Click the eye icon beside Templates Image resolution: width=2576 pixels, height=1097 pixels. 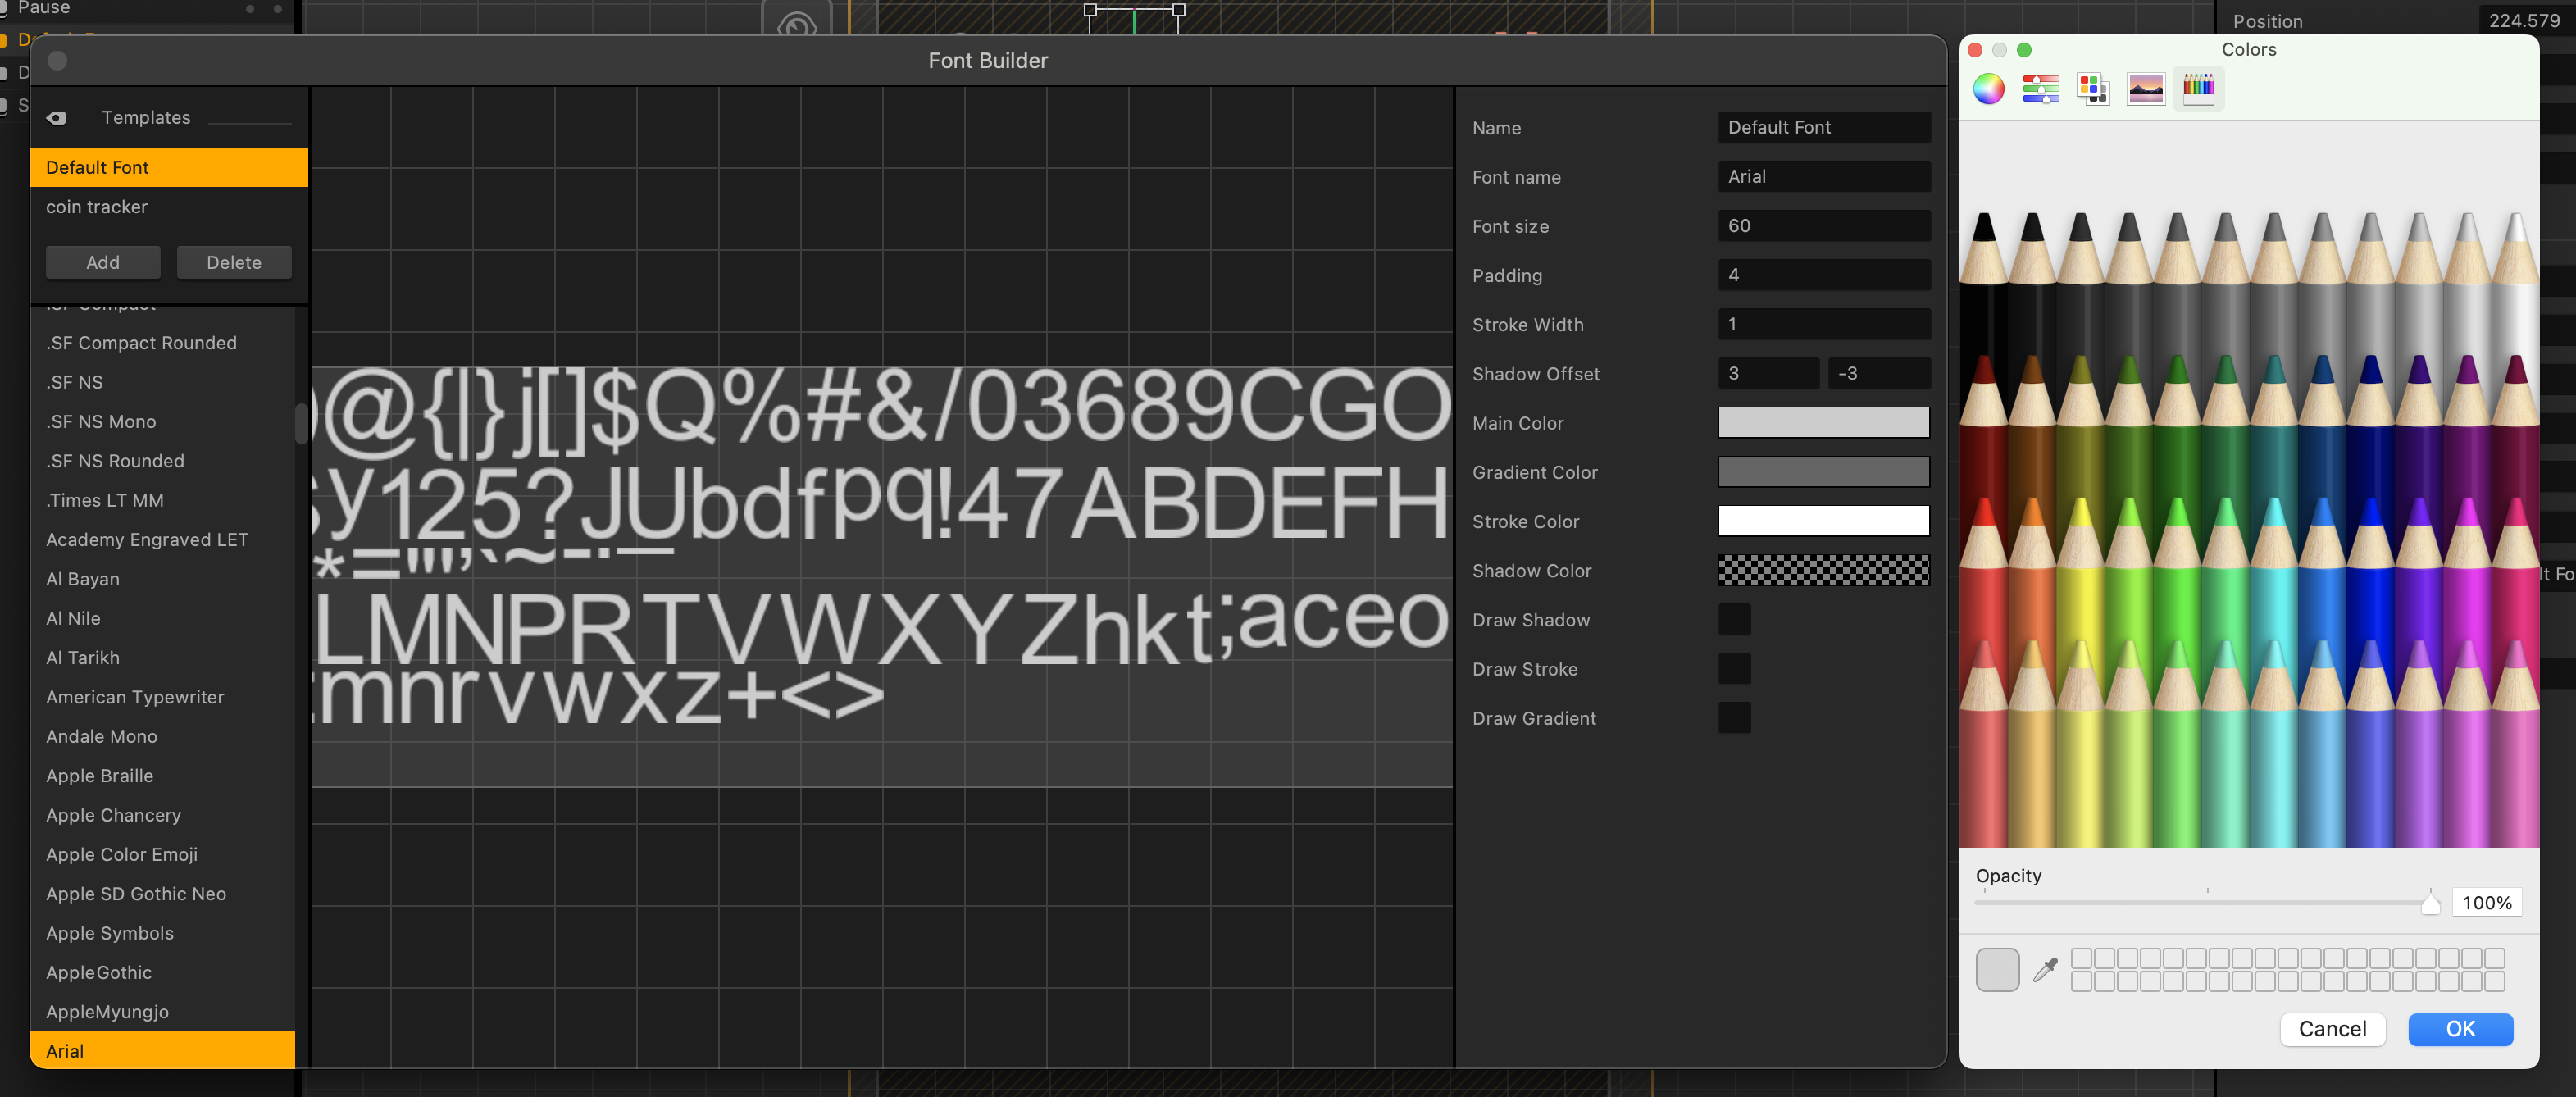pos(56,118)
